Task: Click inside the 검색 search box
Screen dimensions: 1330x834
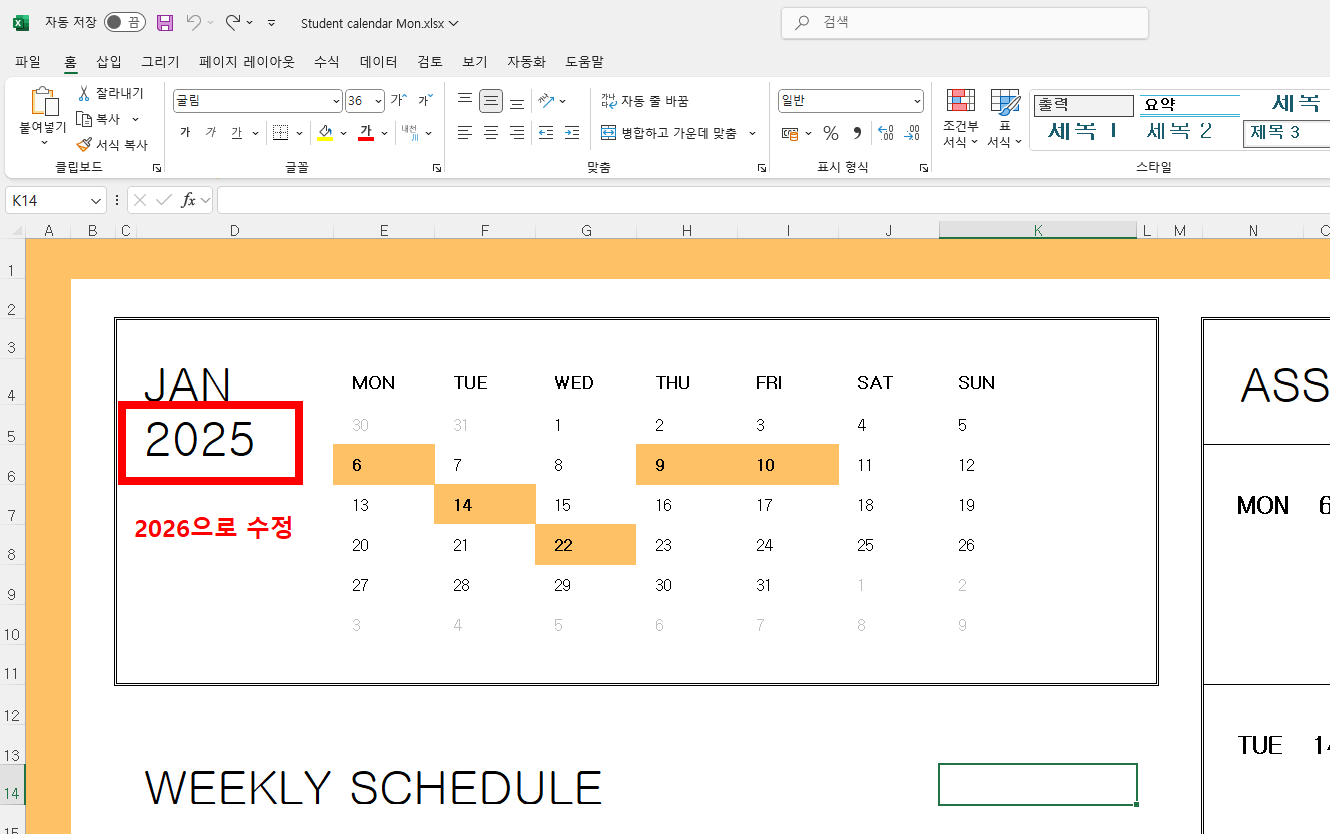Action: (963, 23)
